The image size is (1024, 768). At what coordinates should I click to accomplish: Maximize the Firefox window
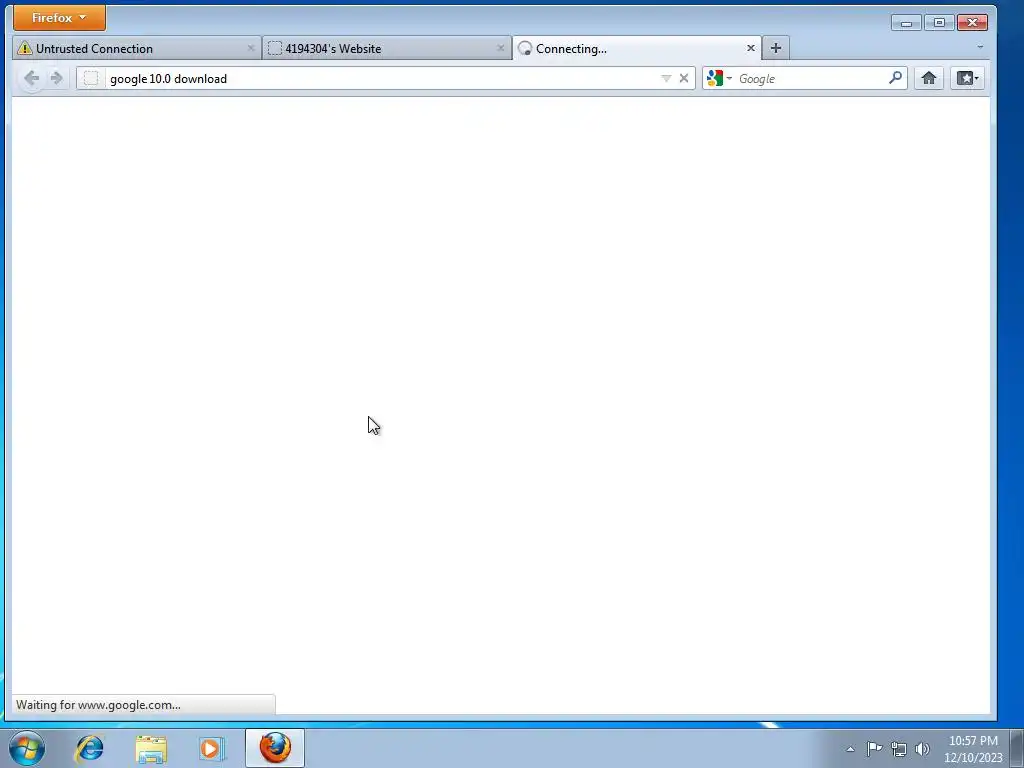(x=939, y=23)
